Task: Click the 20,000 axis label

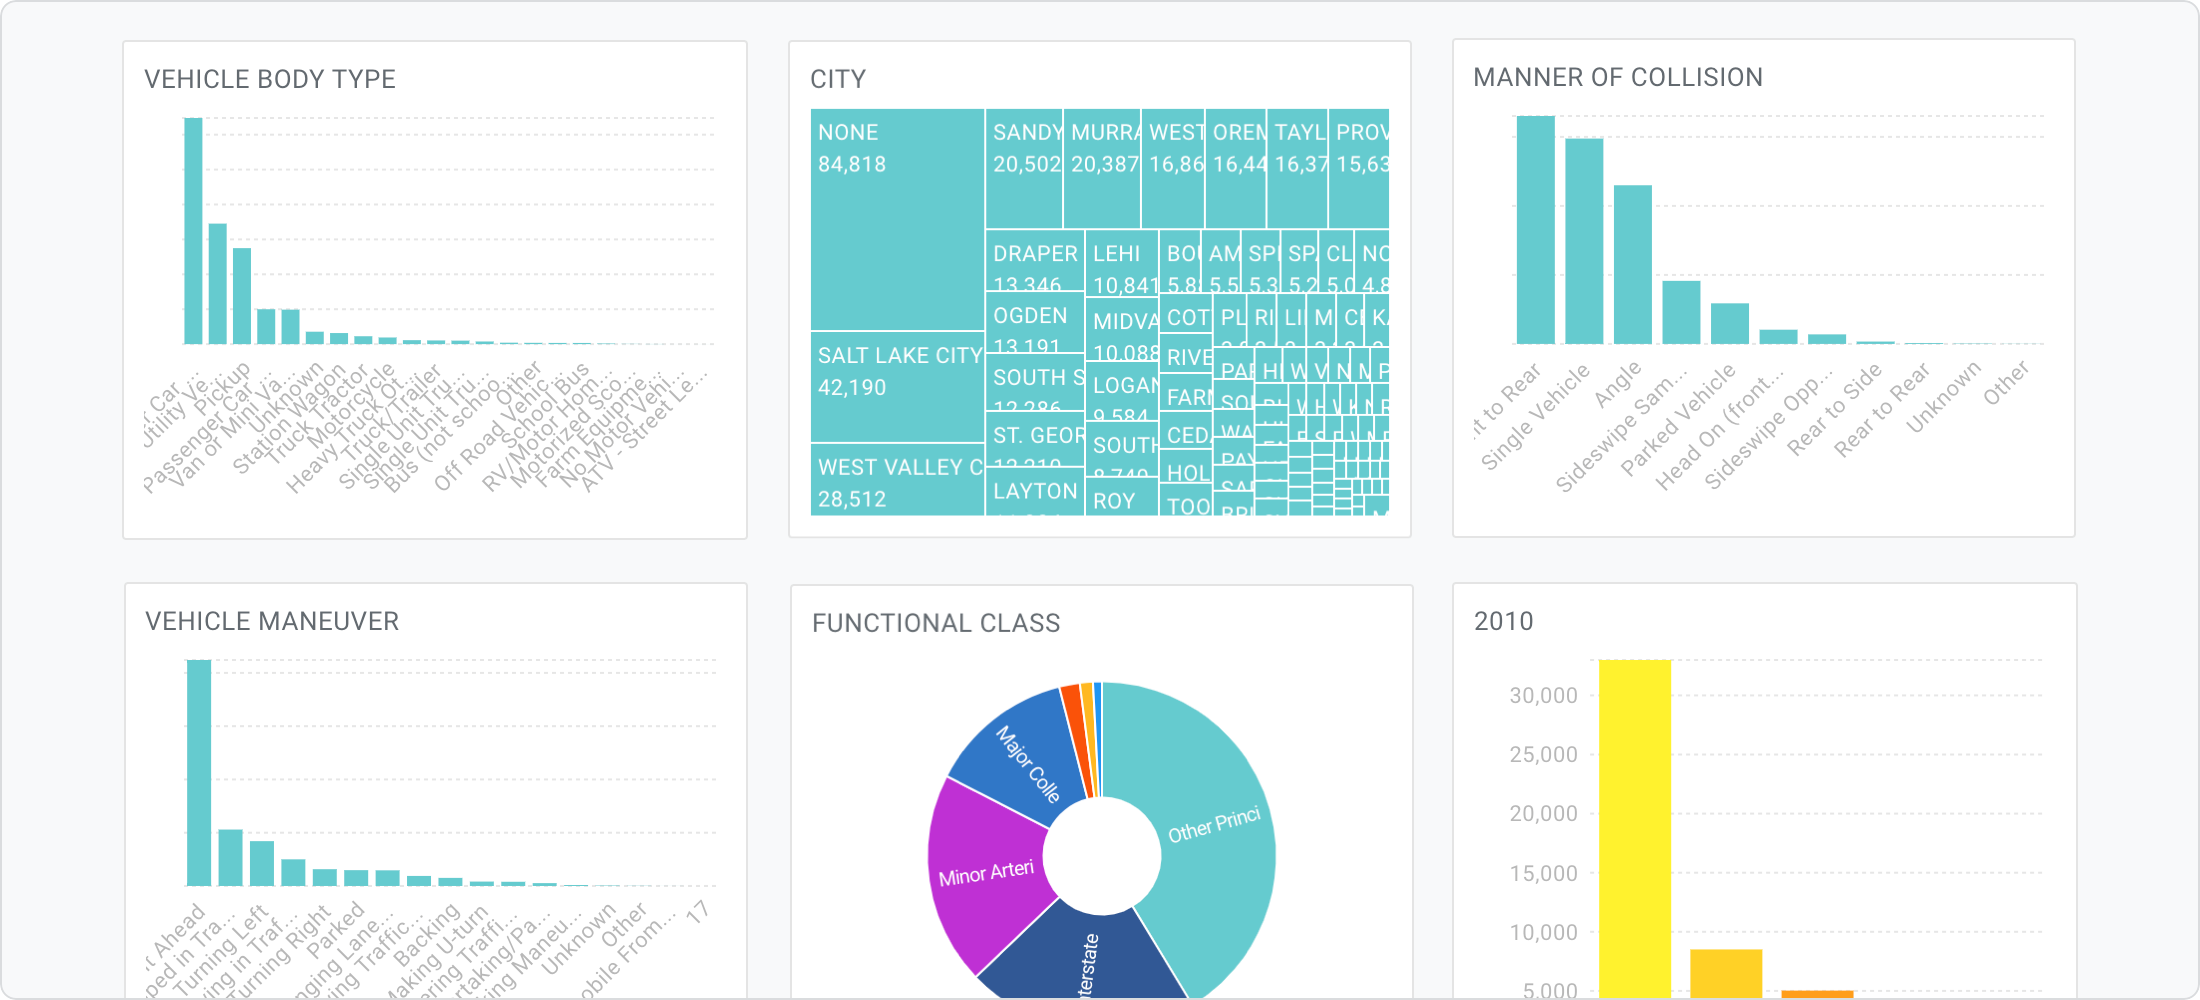Action: coord(1543,813)
